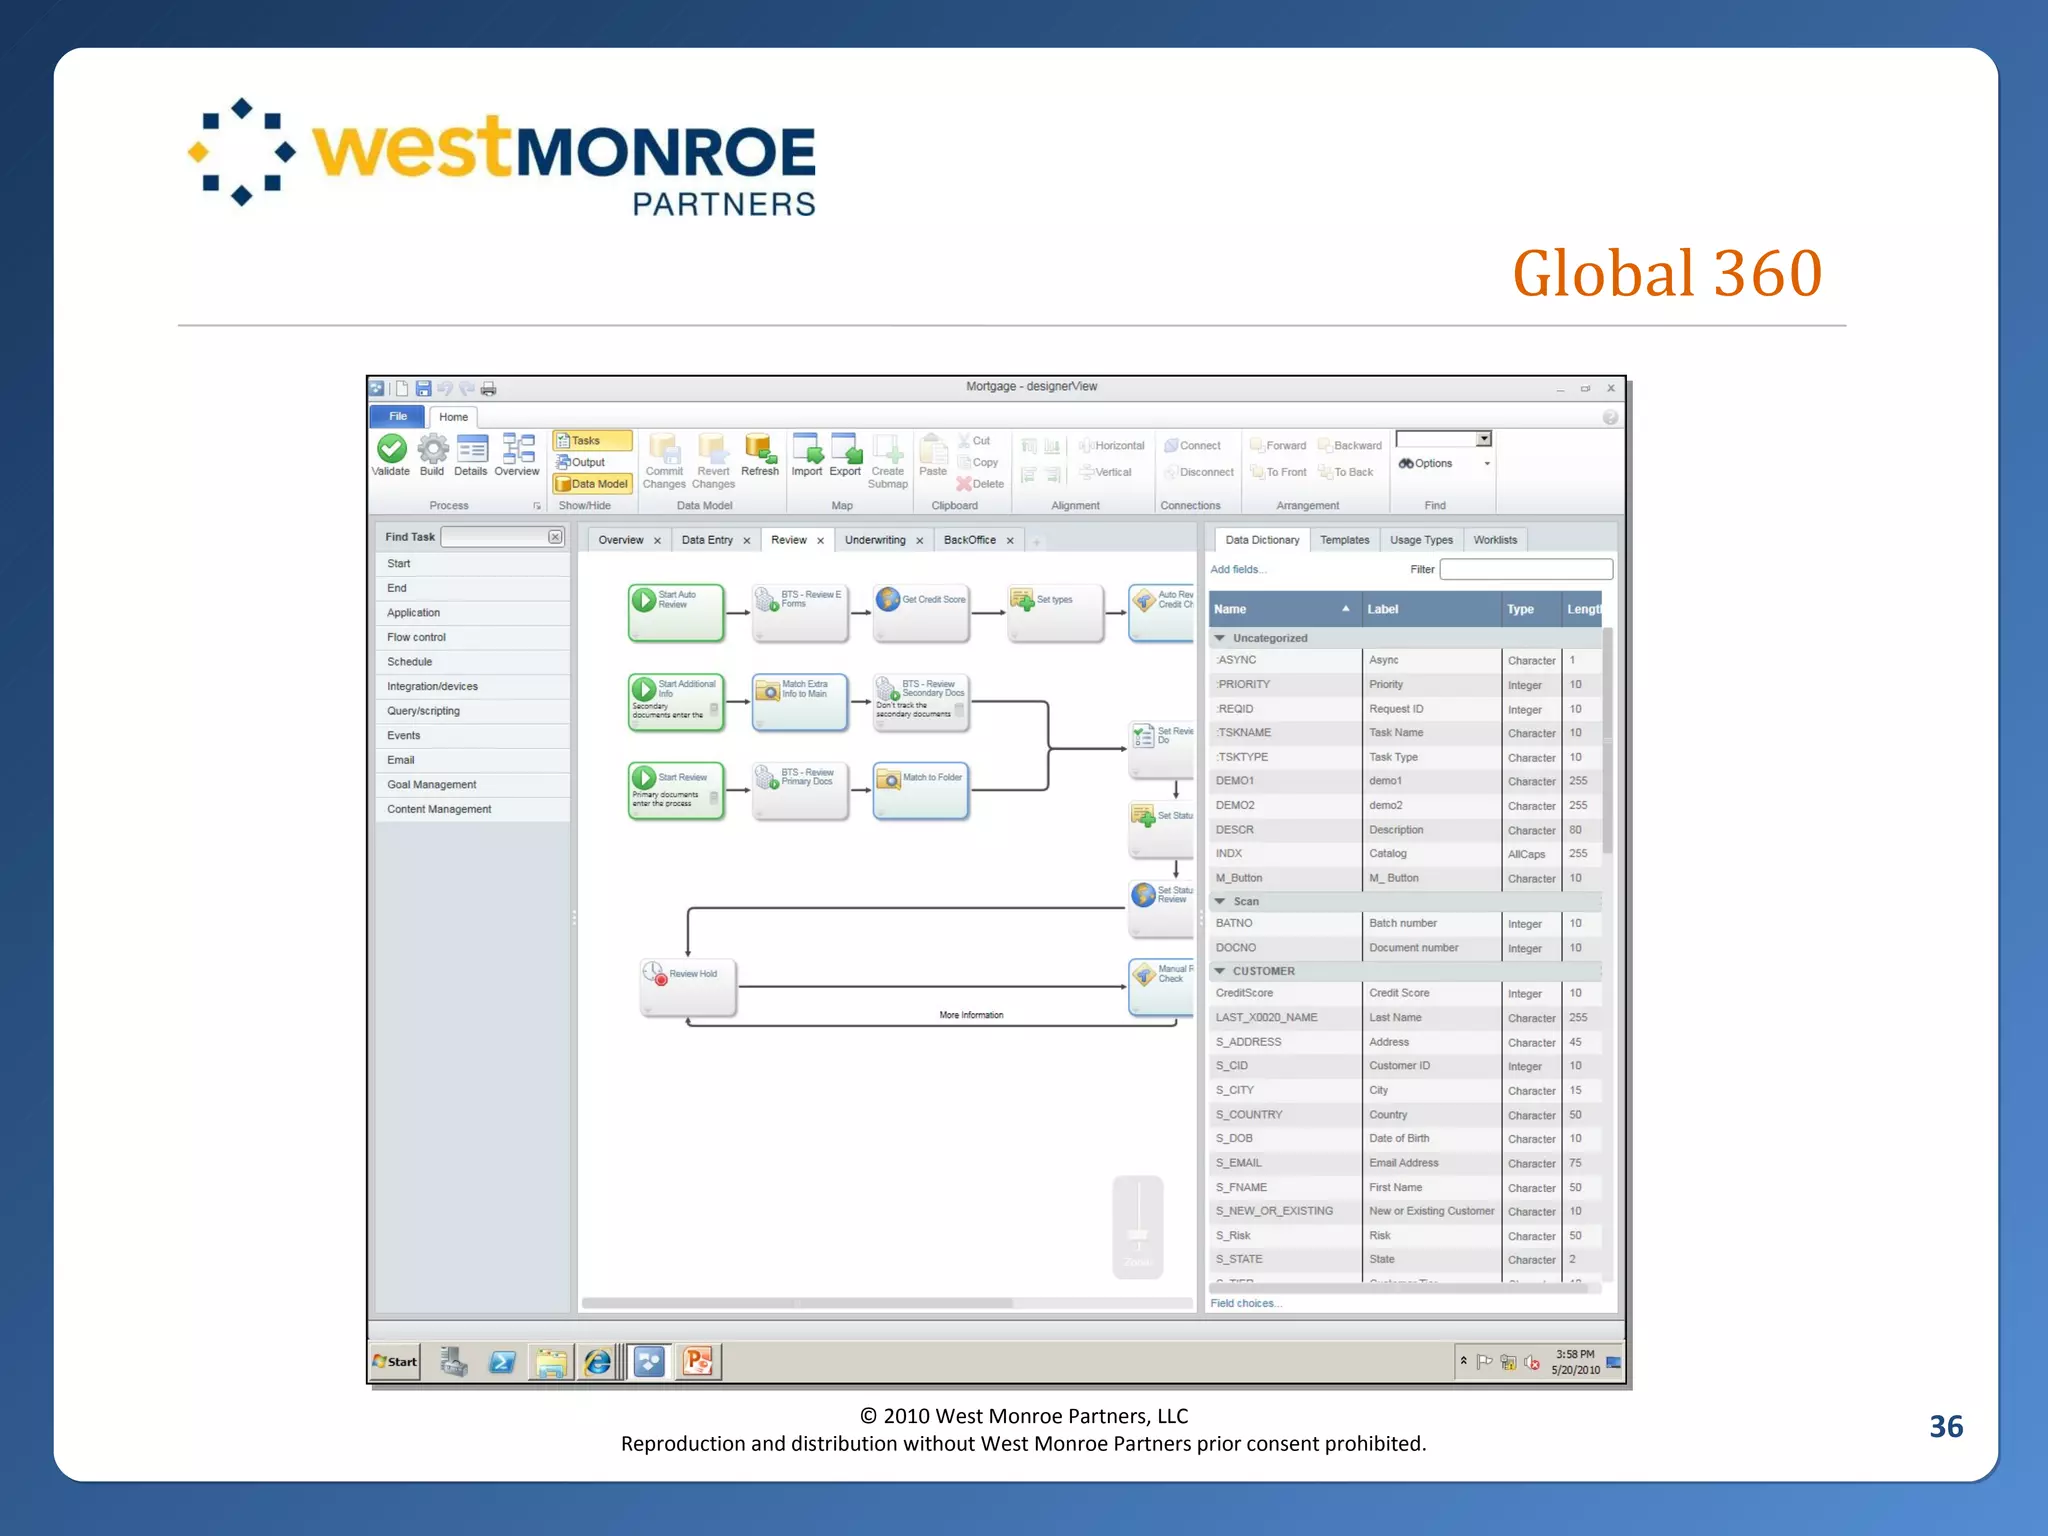Open the Find combo box dropdown
This screenshot has width=2048, height=1536.
1484,439
